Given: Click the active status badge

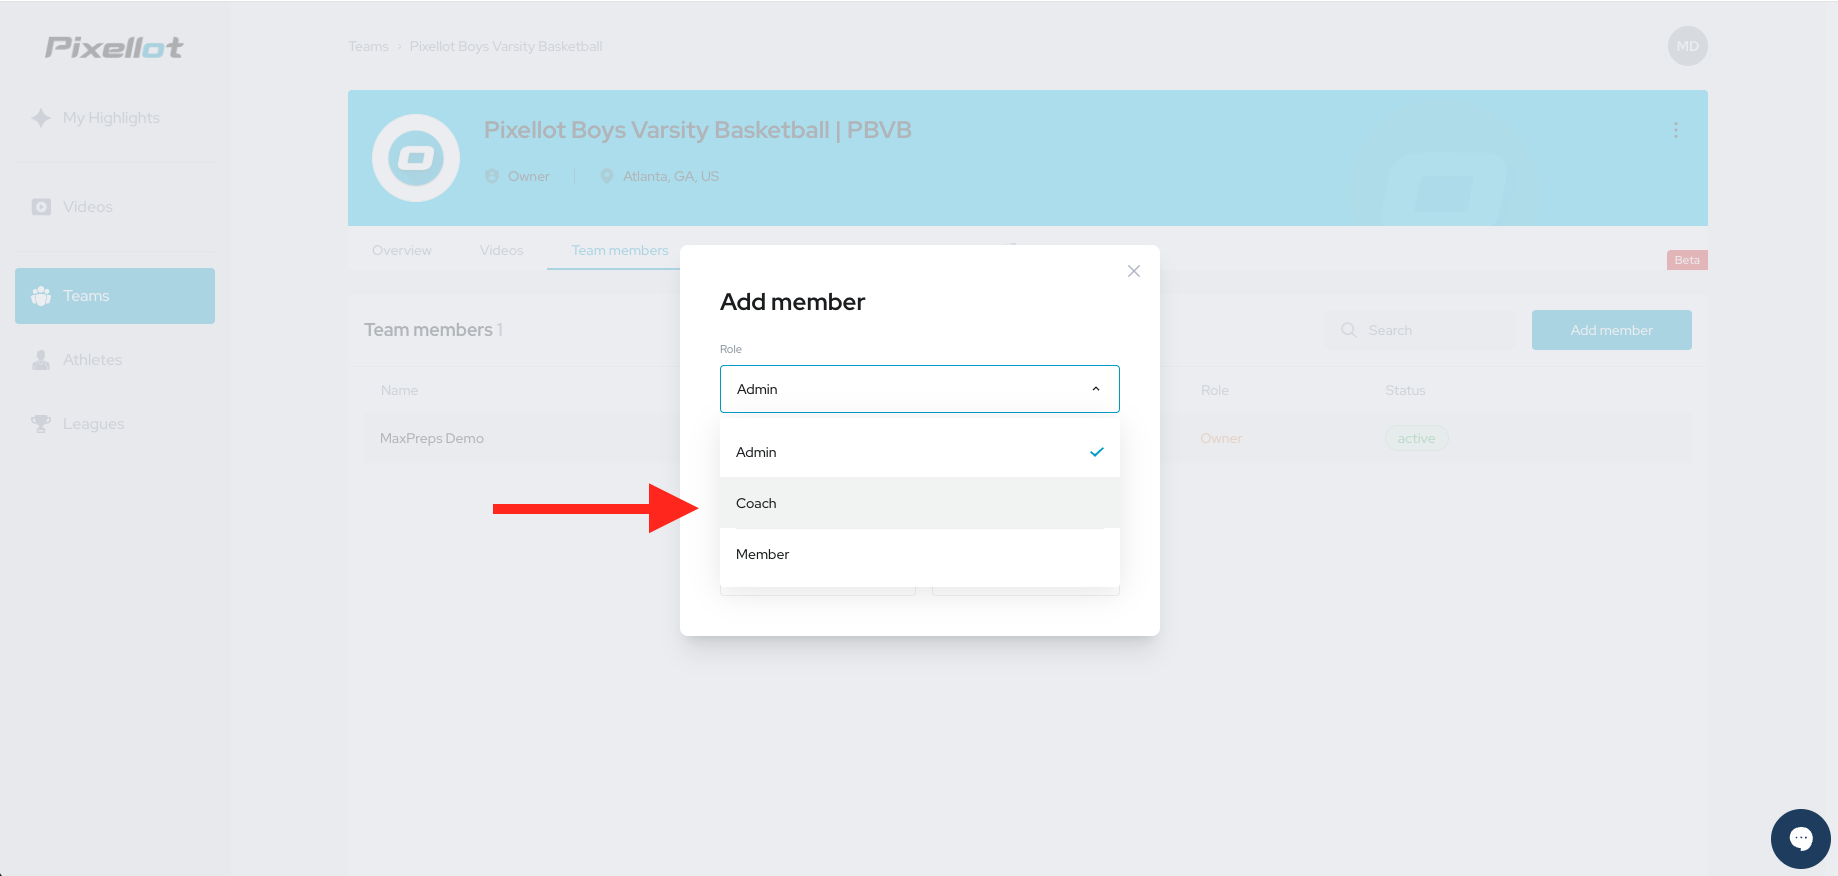Looking at the screenshot, I should point(1416,438).
